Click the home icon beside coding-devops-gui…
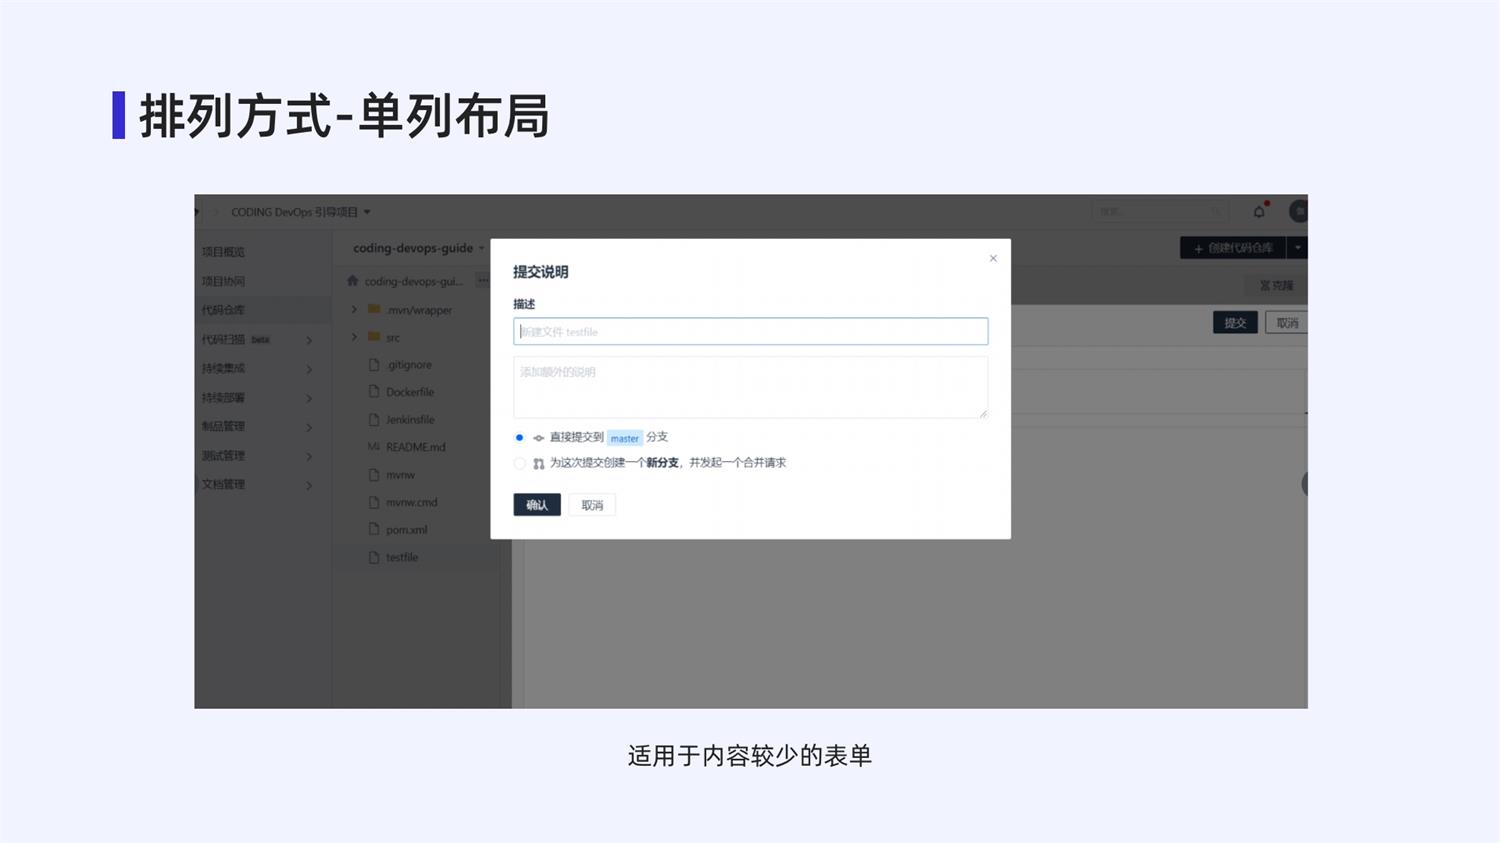 point(352,281)
